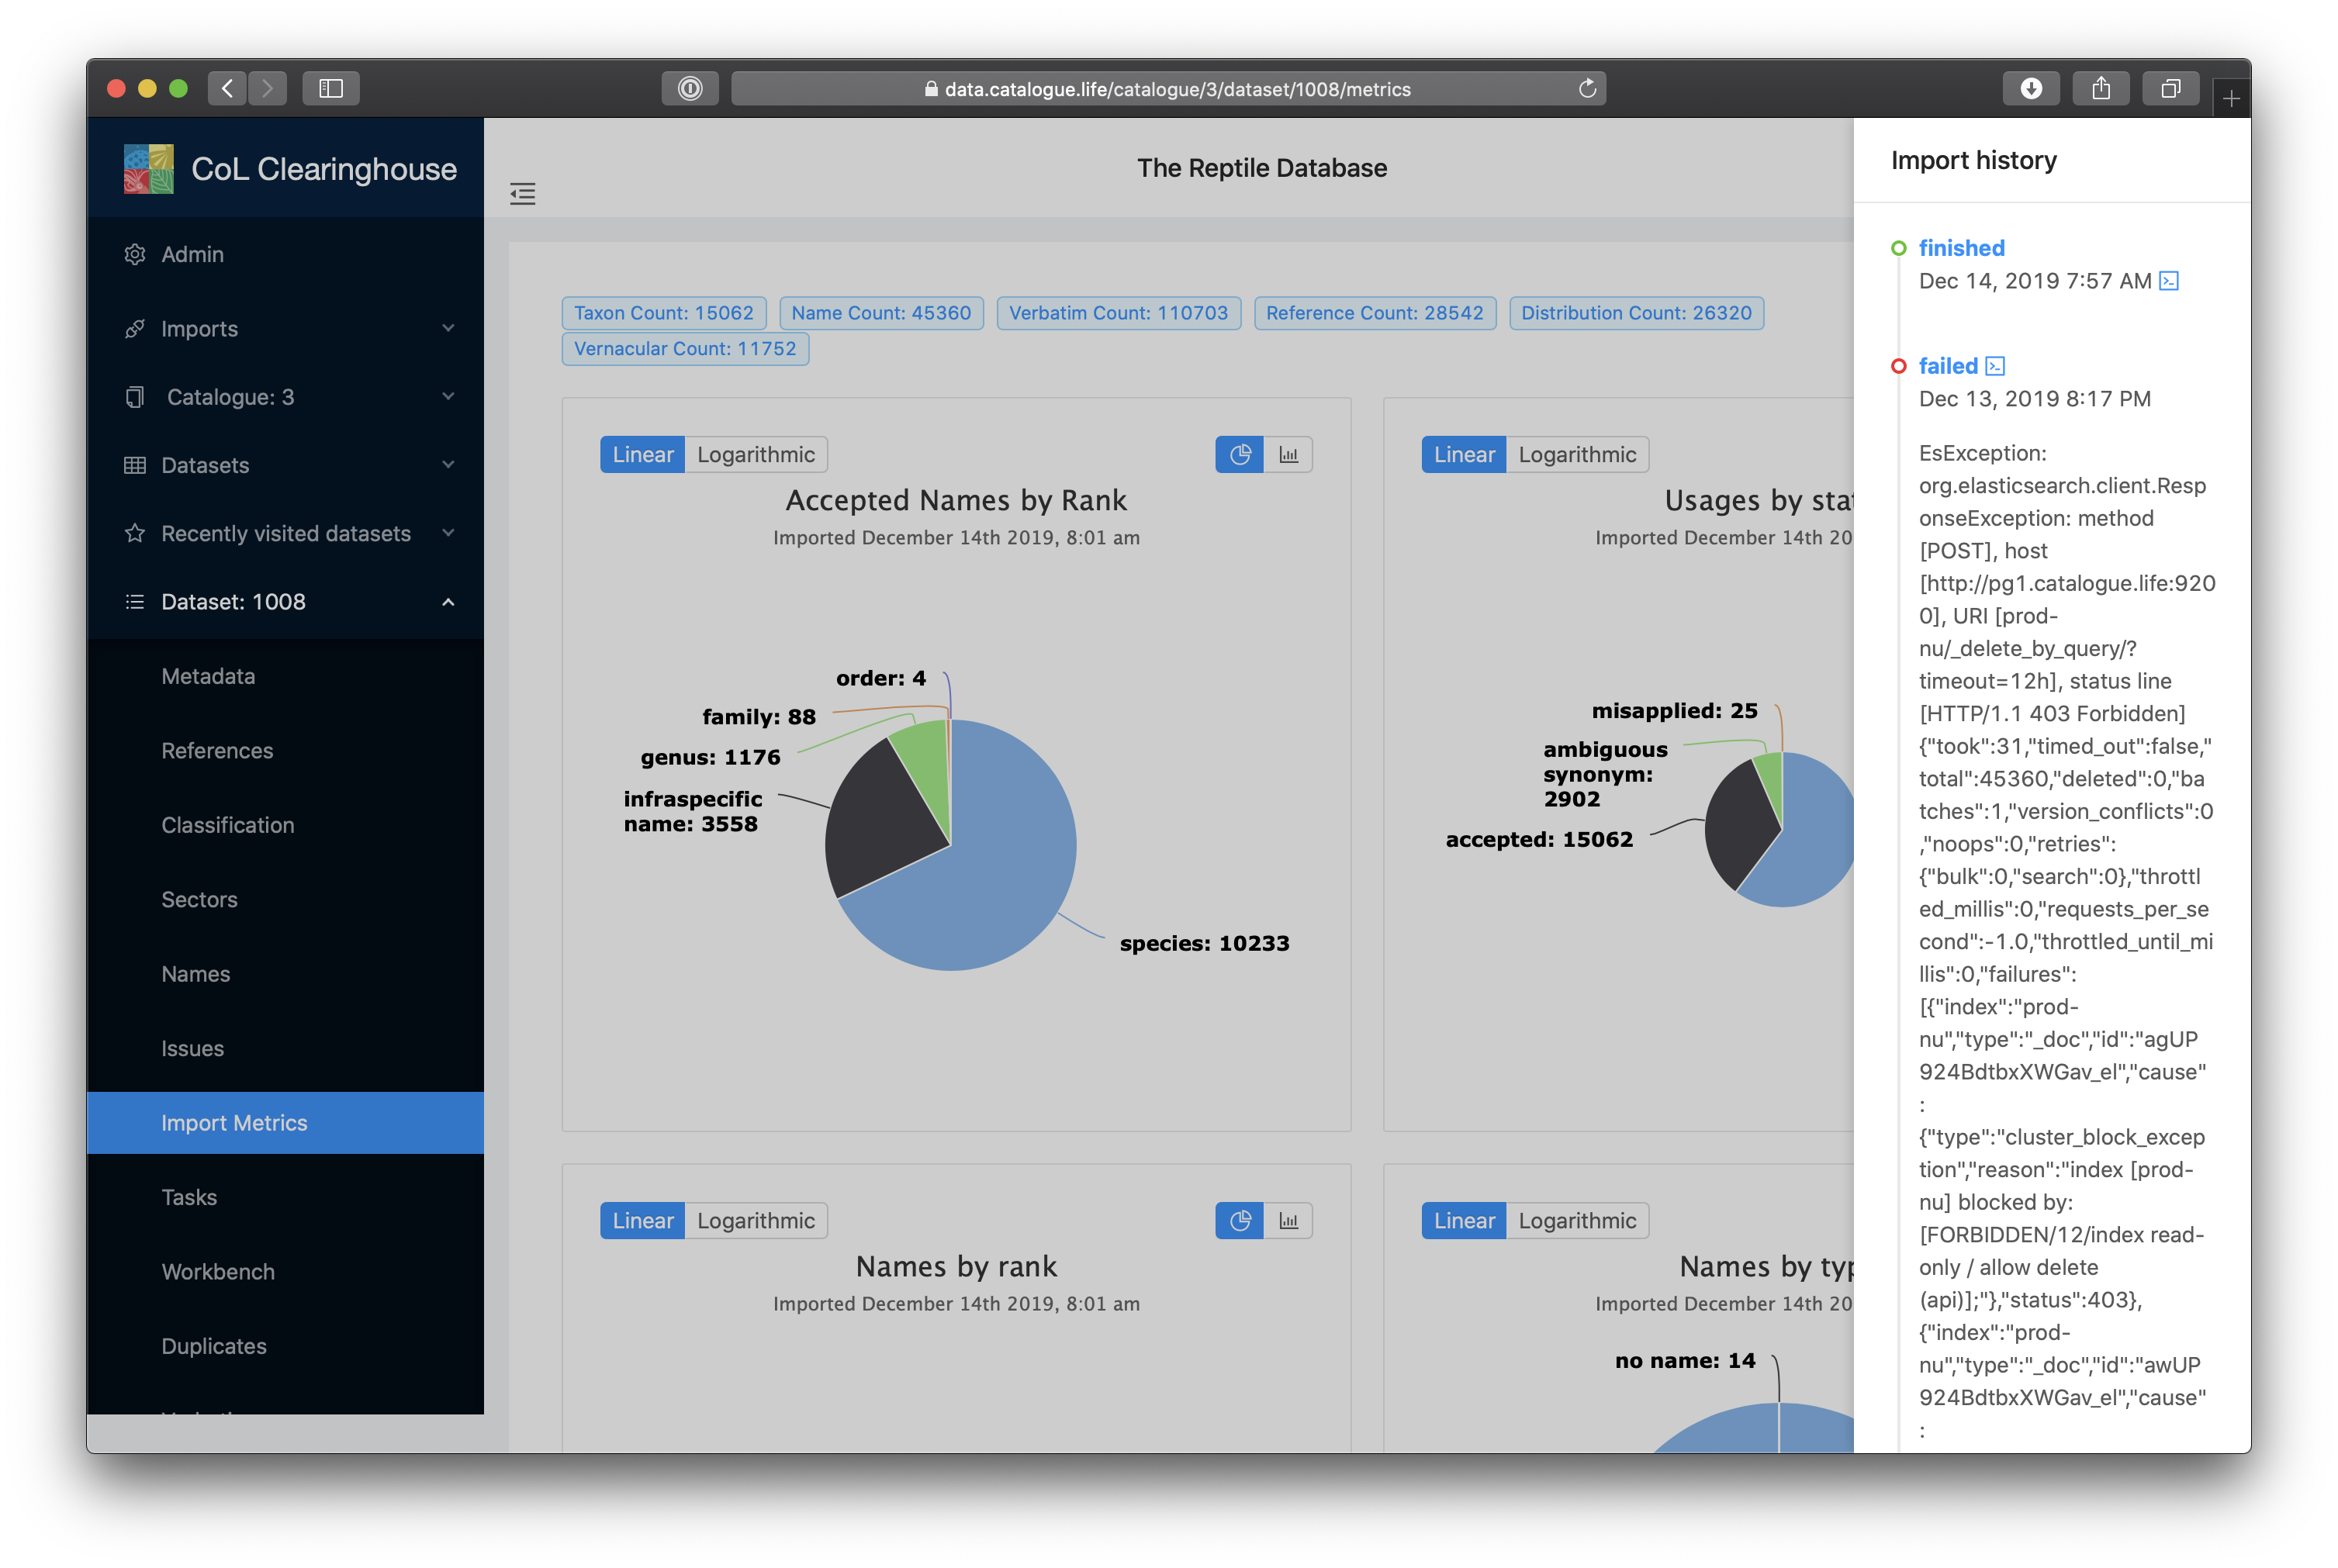The height and width of the screenshot is (1568, 2338).
Task: Click the page reload icon in address bar
Action: point(1586,89)
